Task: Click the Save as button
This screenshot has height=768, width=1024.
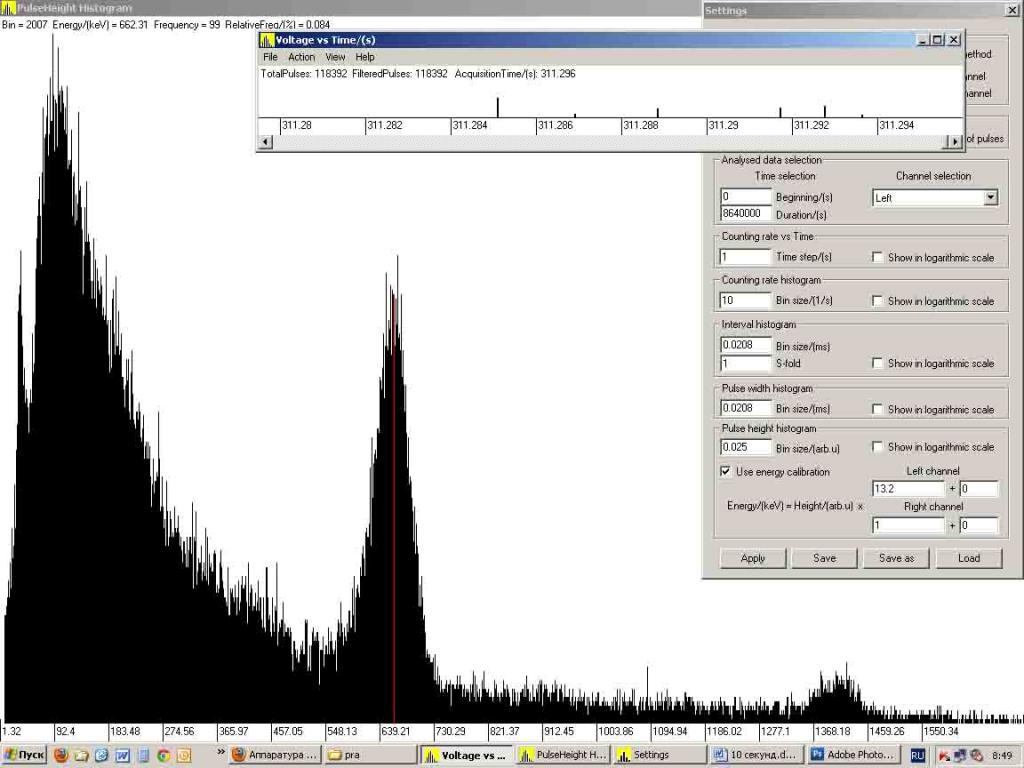Action: pyautogui.click(x=896, y=558)
